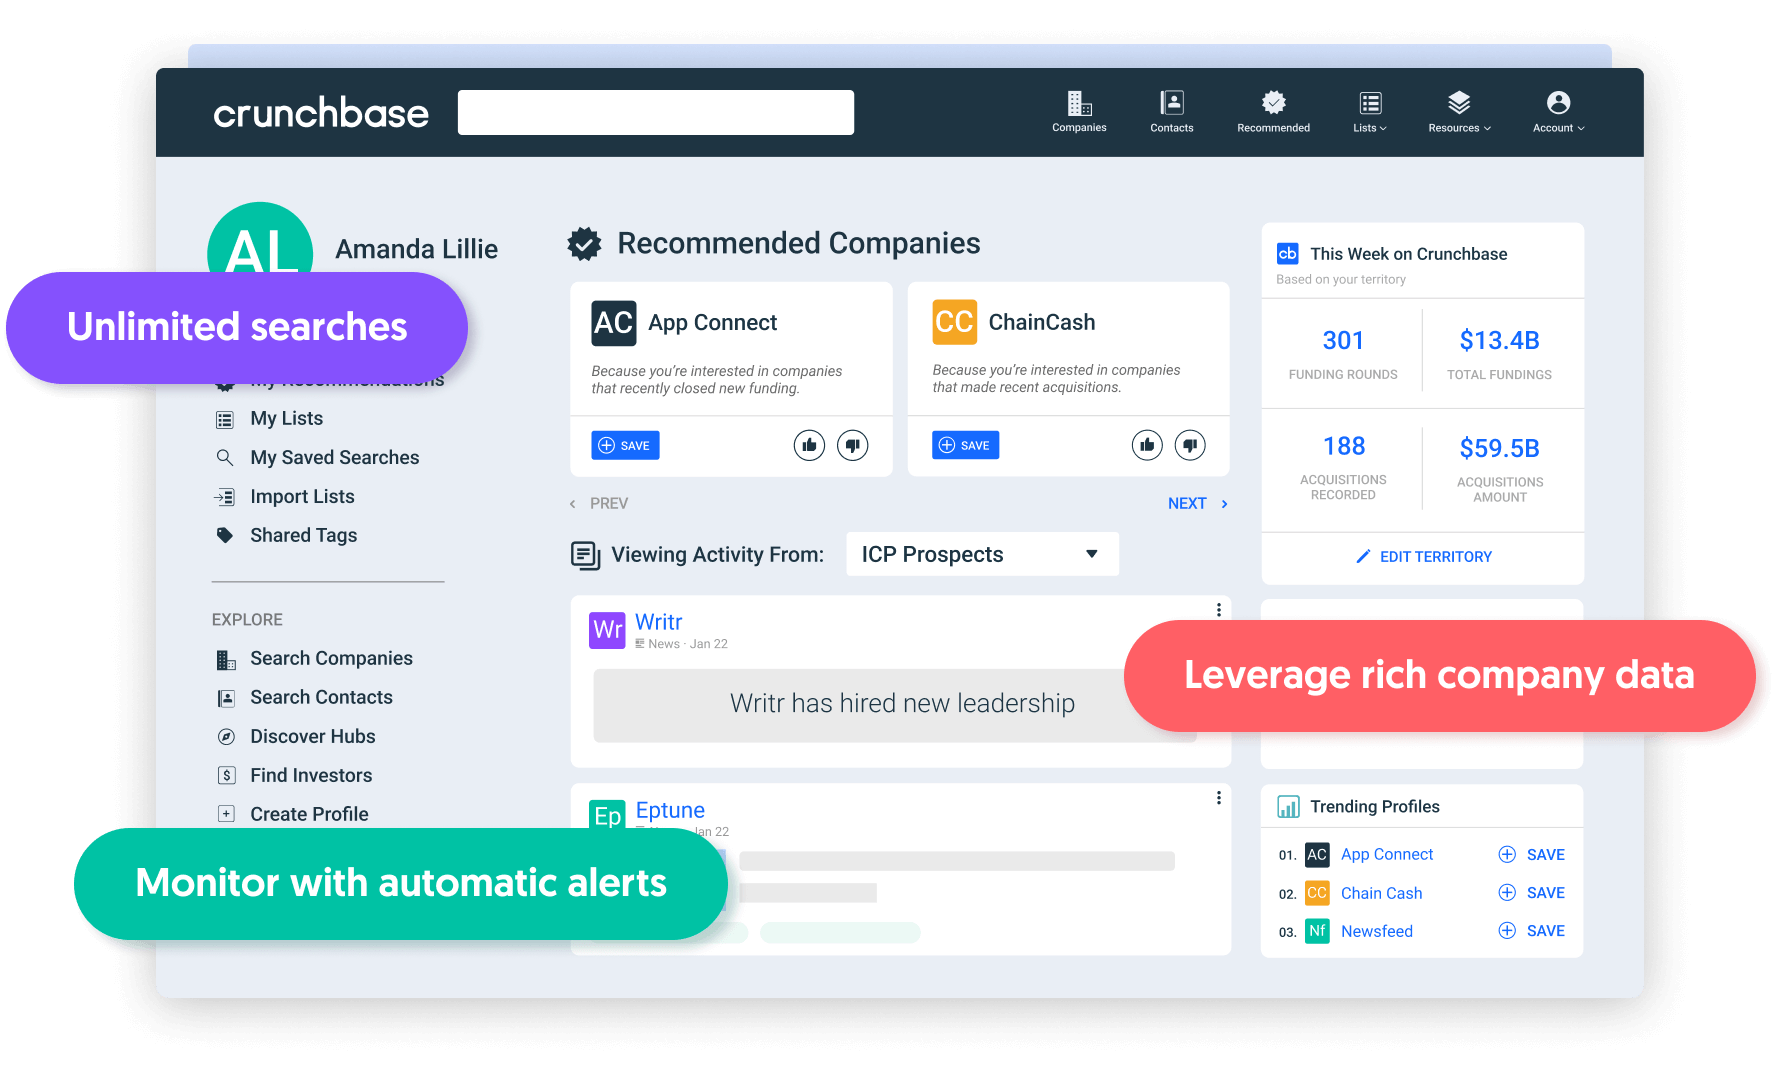Viewport: 1776px width, 1066px height.
Task: Expand the Resources menu in top bar
Action: point(1459,111)
